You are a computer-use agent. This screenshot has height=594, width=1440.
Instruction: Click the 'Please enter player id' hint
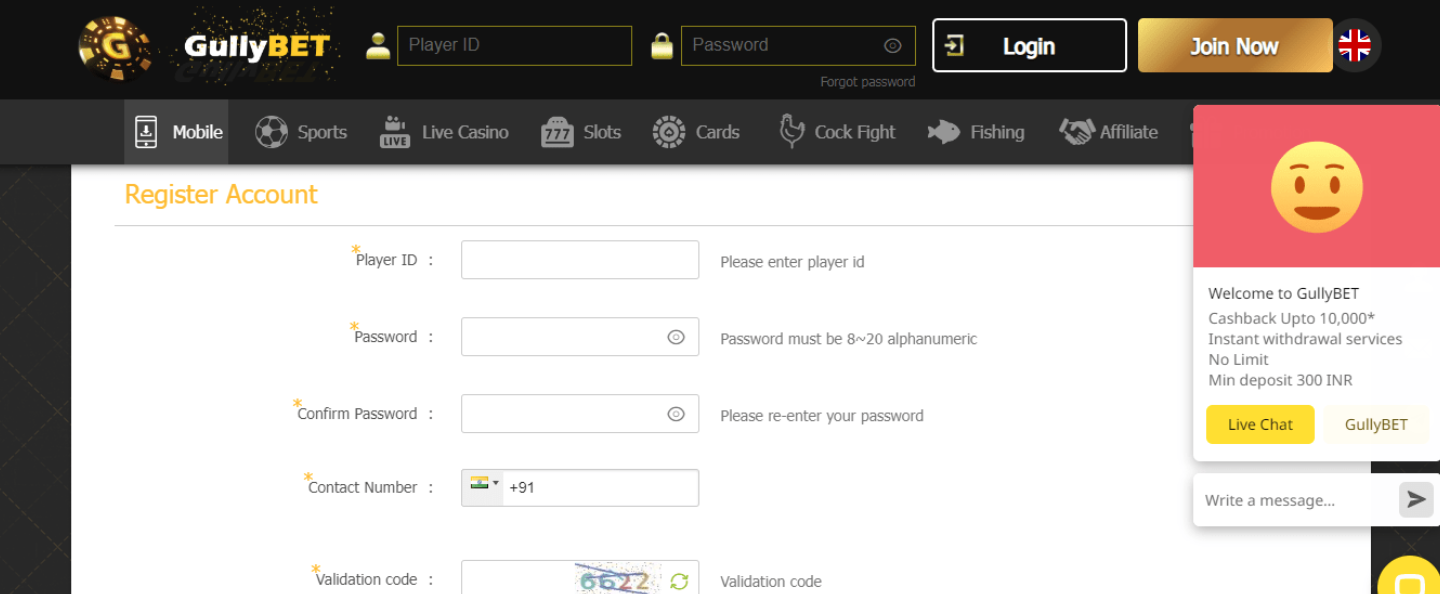pos(792,262)
